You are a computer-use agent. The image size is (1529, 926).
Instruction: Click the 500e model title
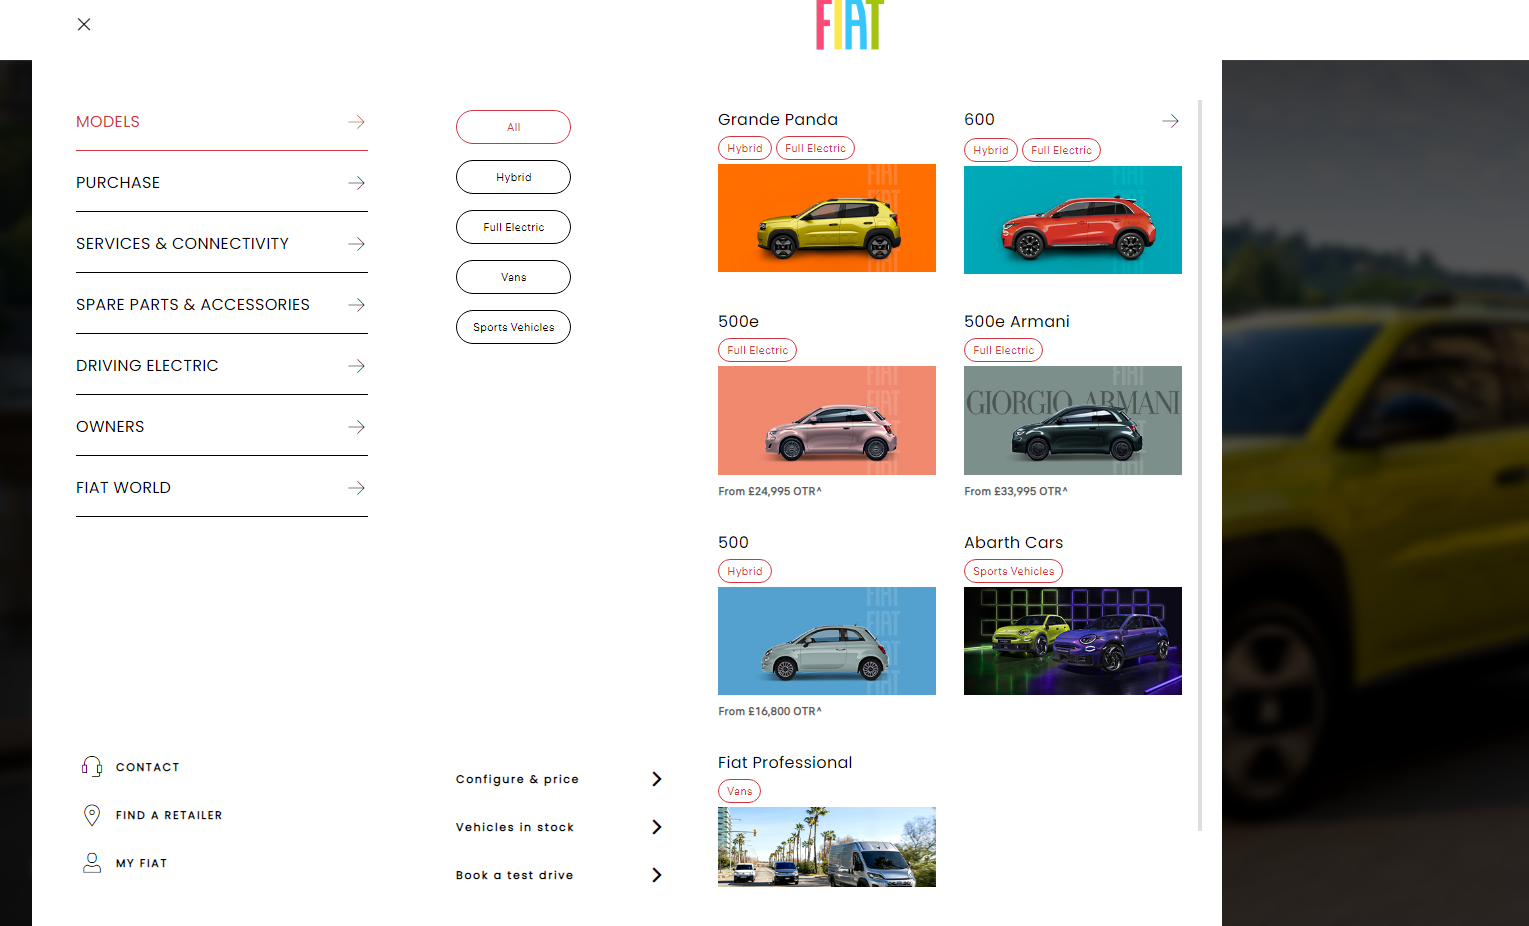pos(738,322)
